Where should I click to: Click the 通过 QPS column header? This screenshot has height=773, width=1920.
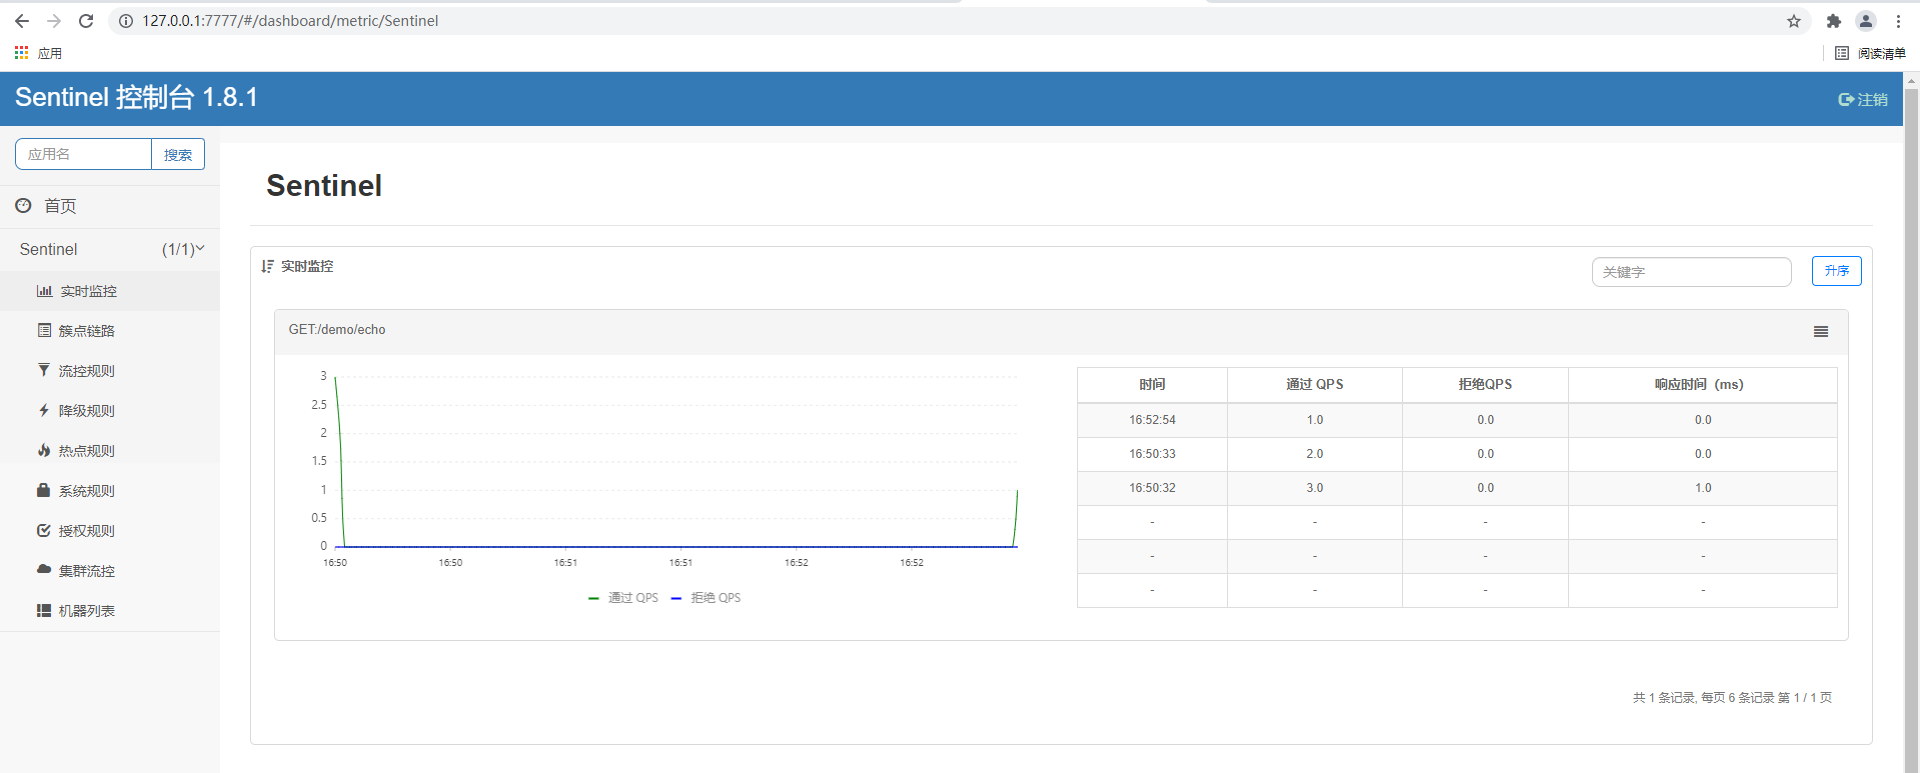point(1315,385)
